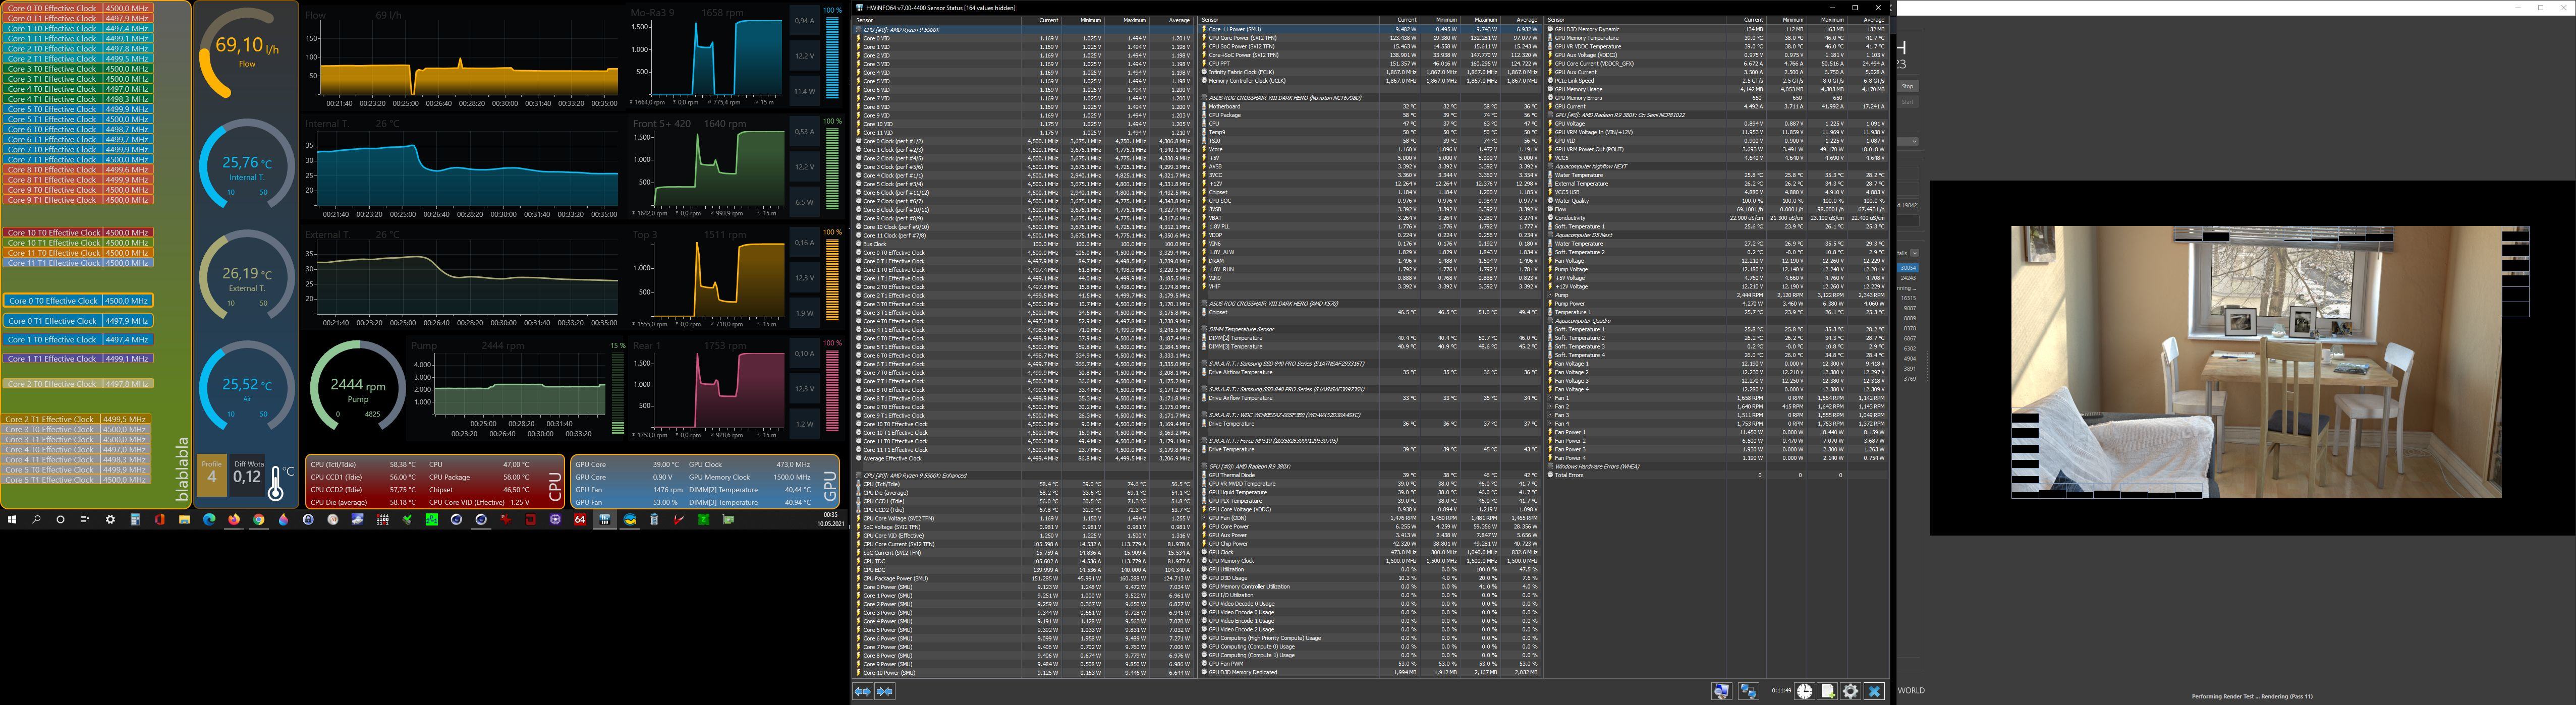Open taskbar search magnifier
This screenshot has height=705, width=2576.
36,520
